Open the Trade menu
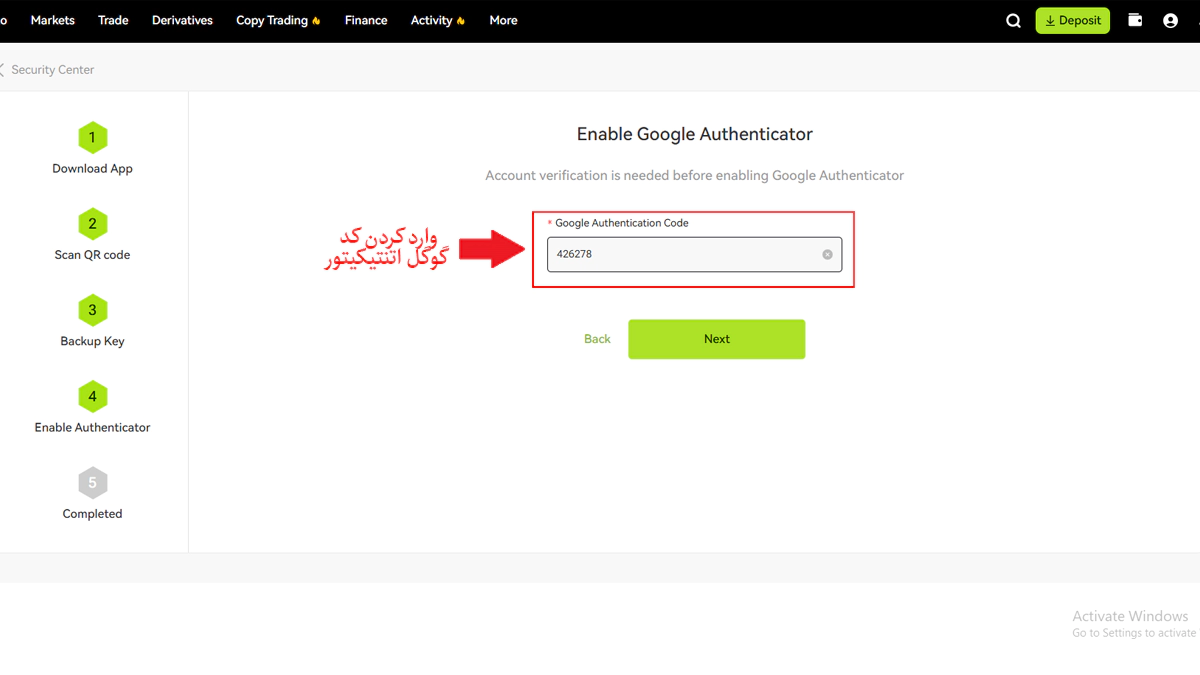This screenshot has height=675, width=1200. (113, 20)
